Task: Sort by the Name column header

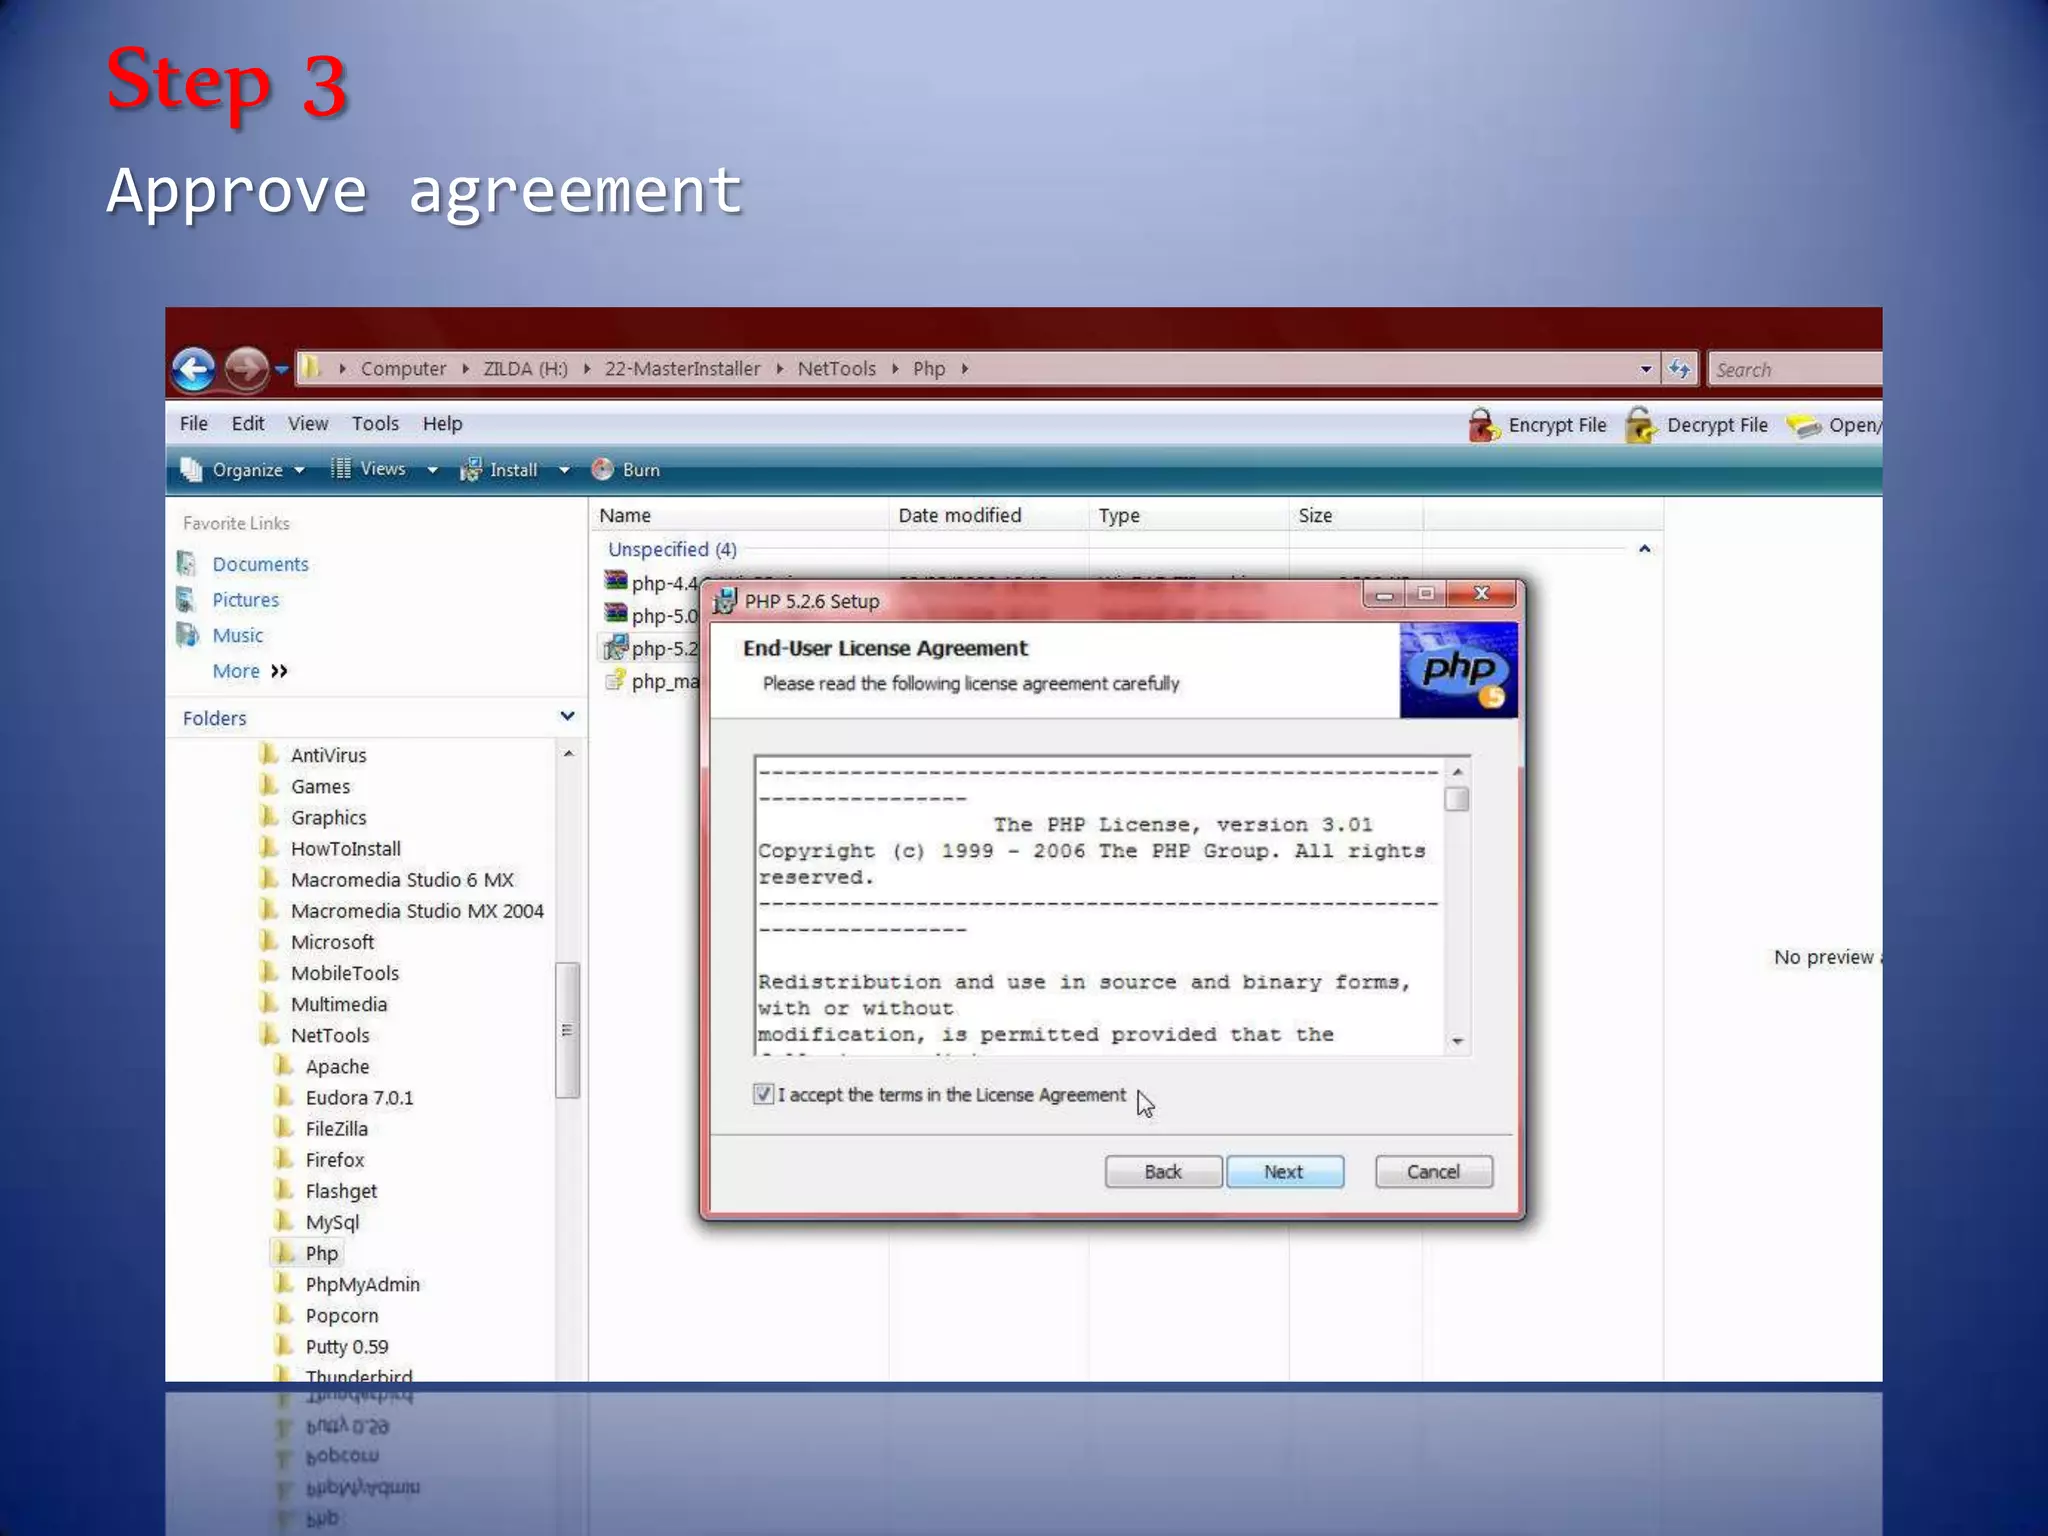Action: coord(738,516)
